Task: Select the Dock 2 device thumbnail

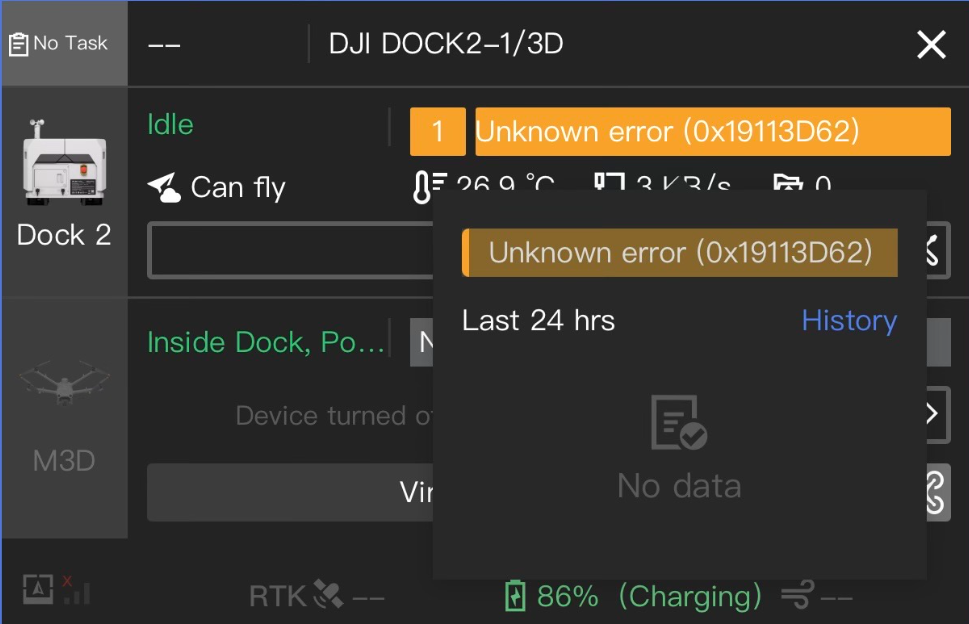Action: 64,162
